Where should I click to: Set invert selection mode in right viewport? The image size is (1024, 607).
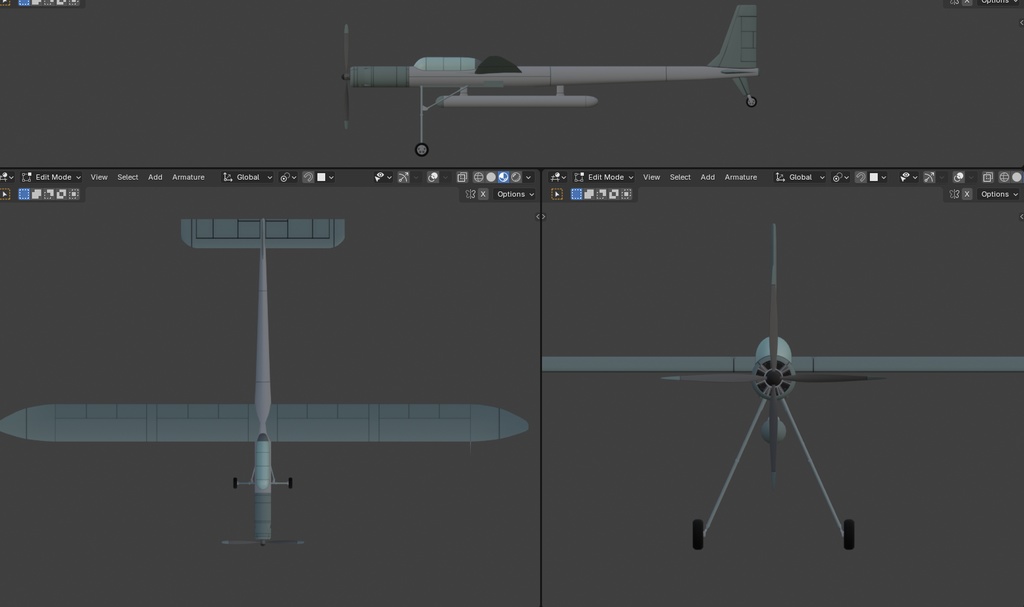pos(614,194)
